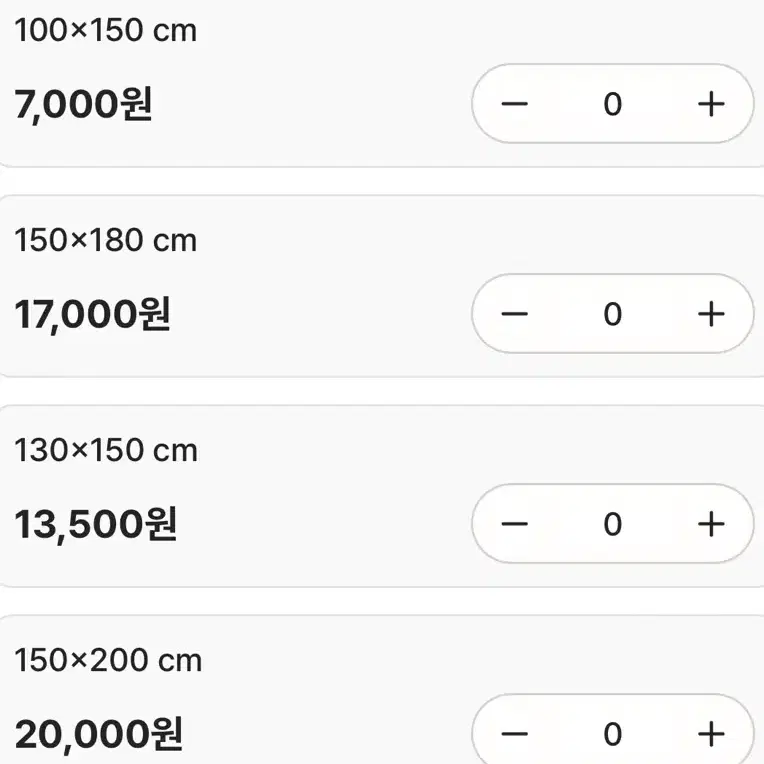This screenshot has height=764, width=764.
Task: Select the 150×180 cm size label
Action: click(x=106, y=240)
